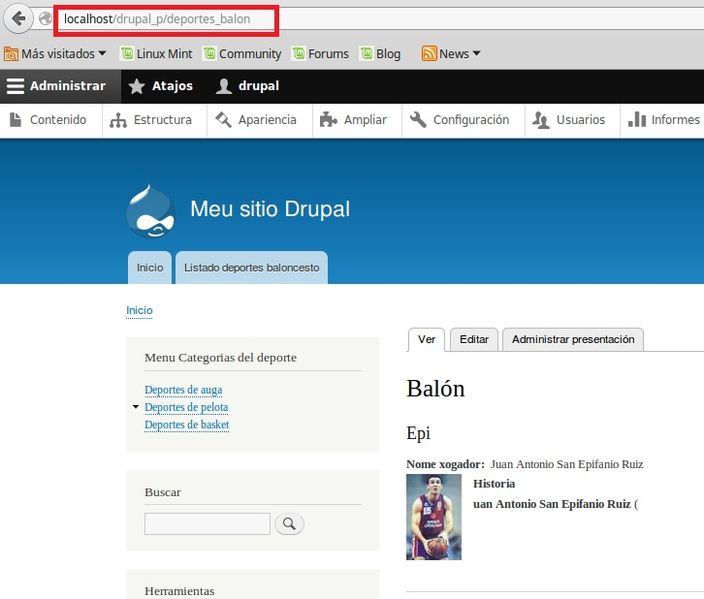Click the 'Juan Antonio San Epifanio Ruiz' name text
704x599 pixels.
pyautogui.click(x=567, y=464)
